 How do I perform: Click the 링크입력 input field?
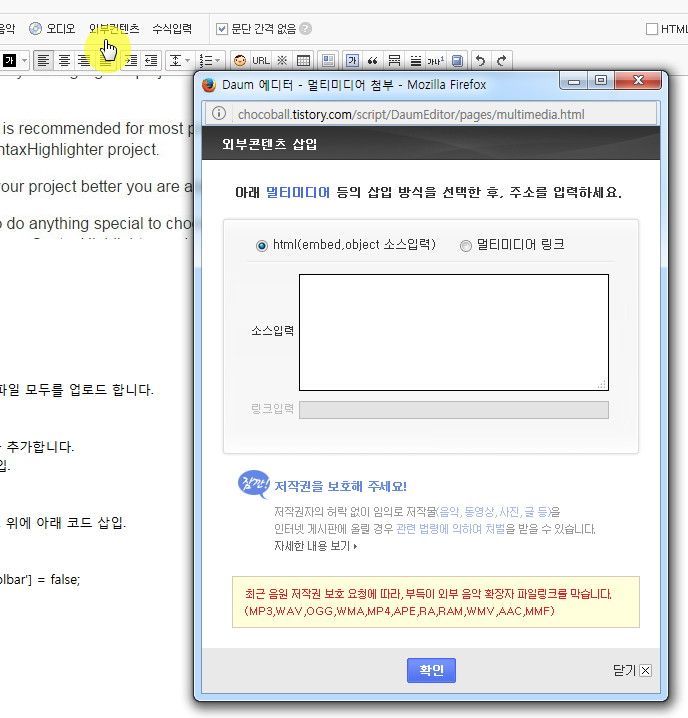454,410
